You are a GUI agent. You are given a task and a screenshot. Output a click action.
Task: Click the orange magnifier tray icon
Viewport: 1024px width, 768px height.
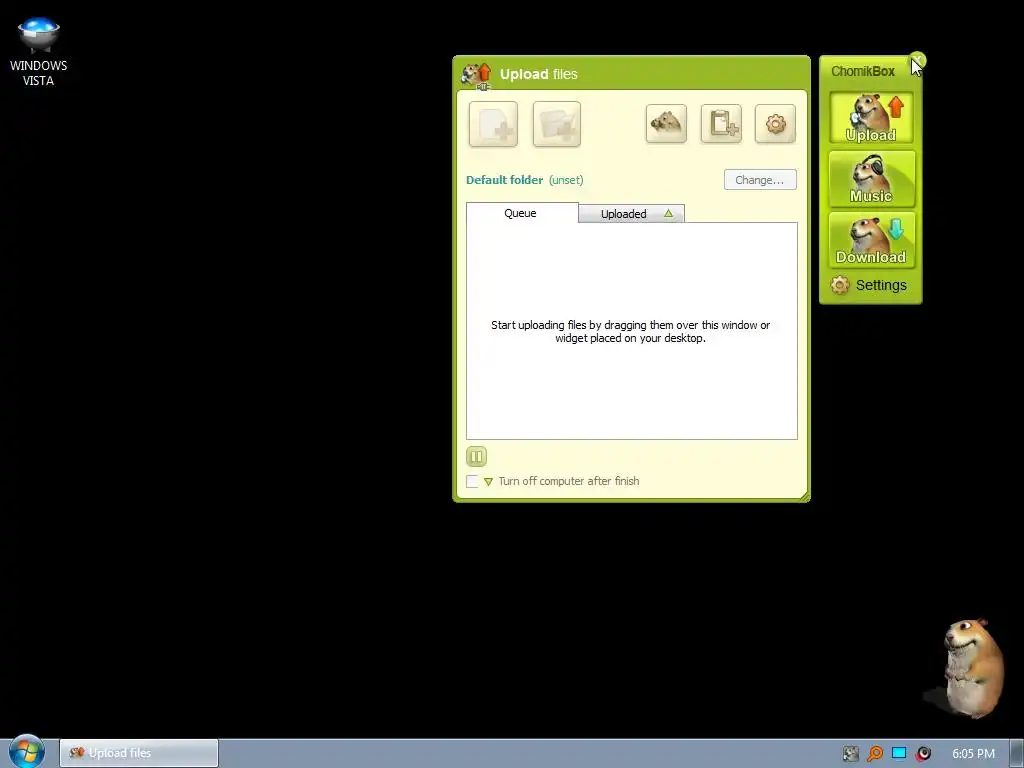pyautogui.click(x=875, y=754)
